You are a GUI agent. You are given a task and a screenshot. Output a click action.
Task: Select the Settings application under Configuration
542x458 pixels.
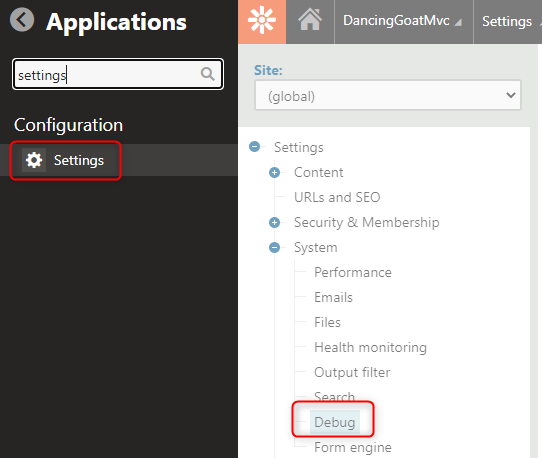[x=66, y=160]
